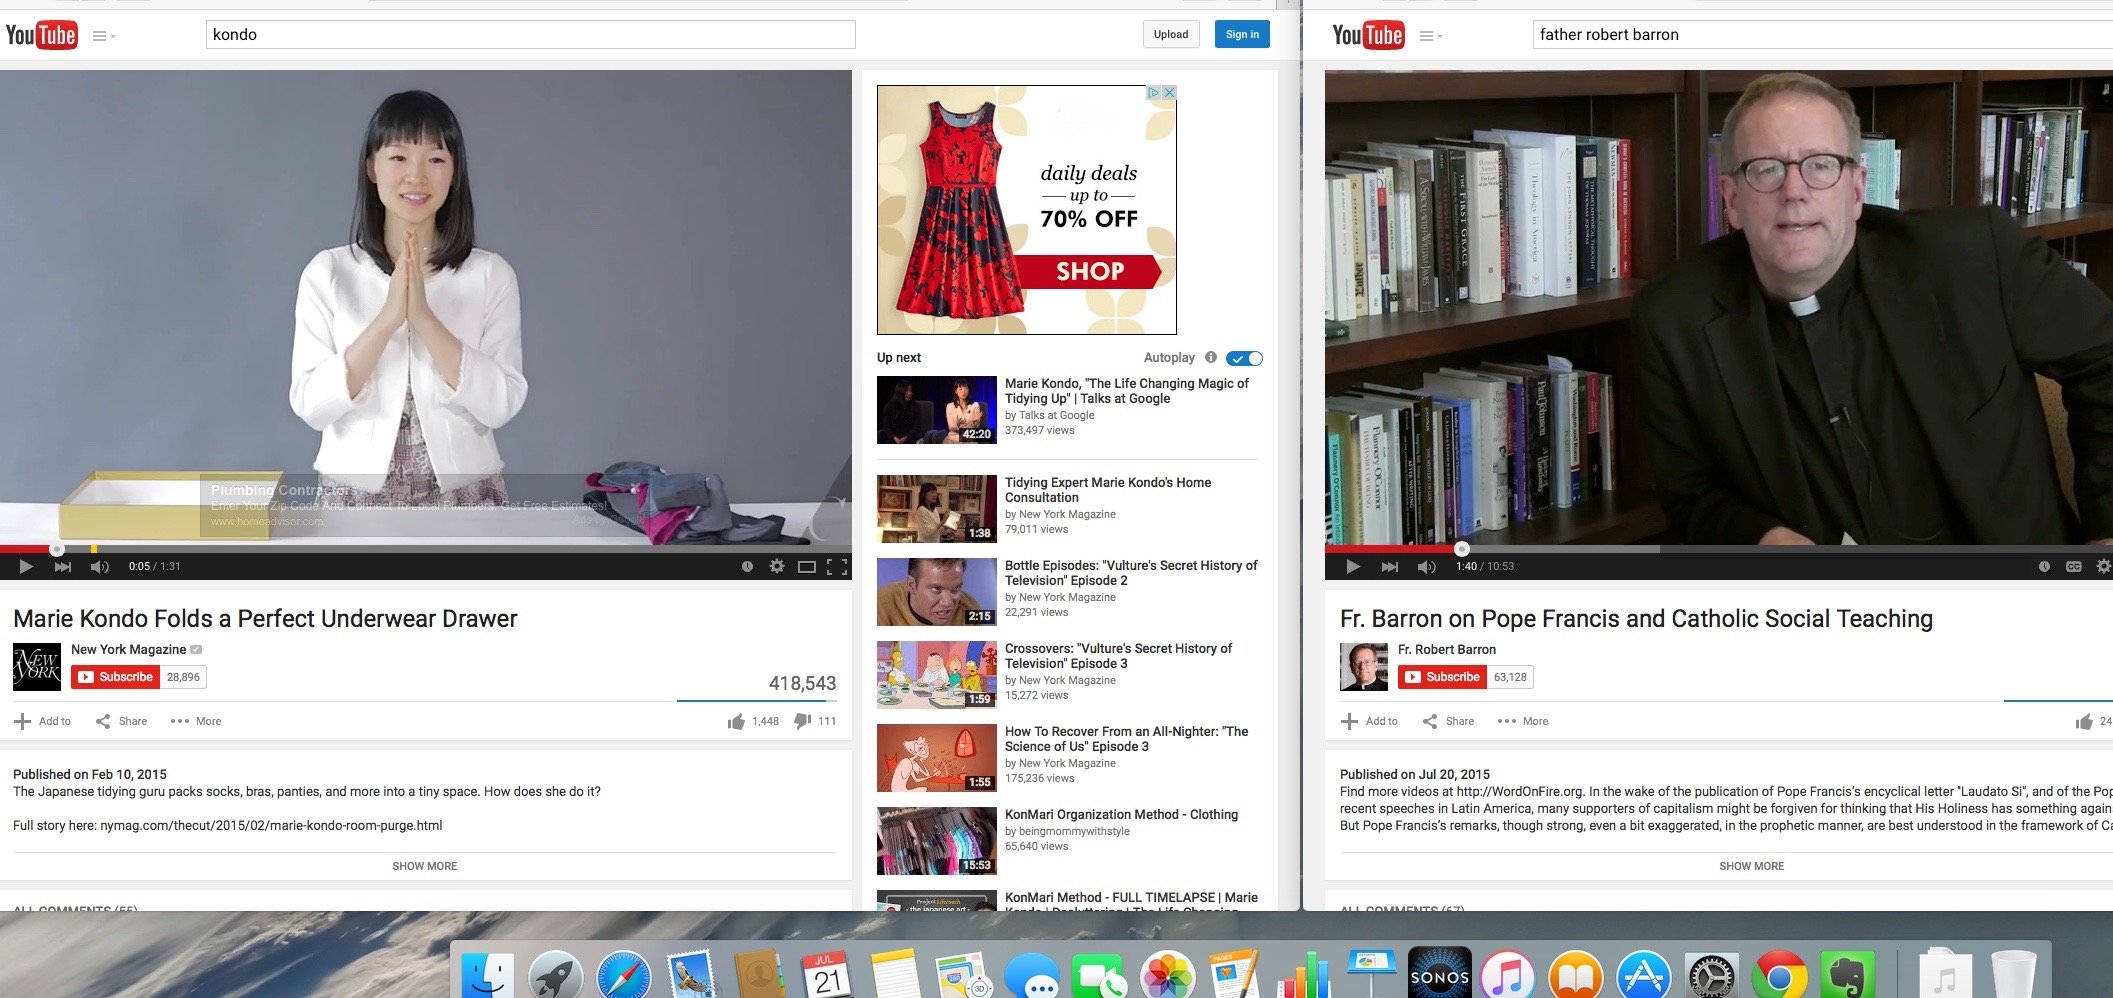This screenshot has height=998, width=2113.
Task: Open Share for the Fr. Barron video
Action: point(1448,721)
